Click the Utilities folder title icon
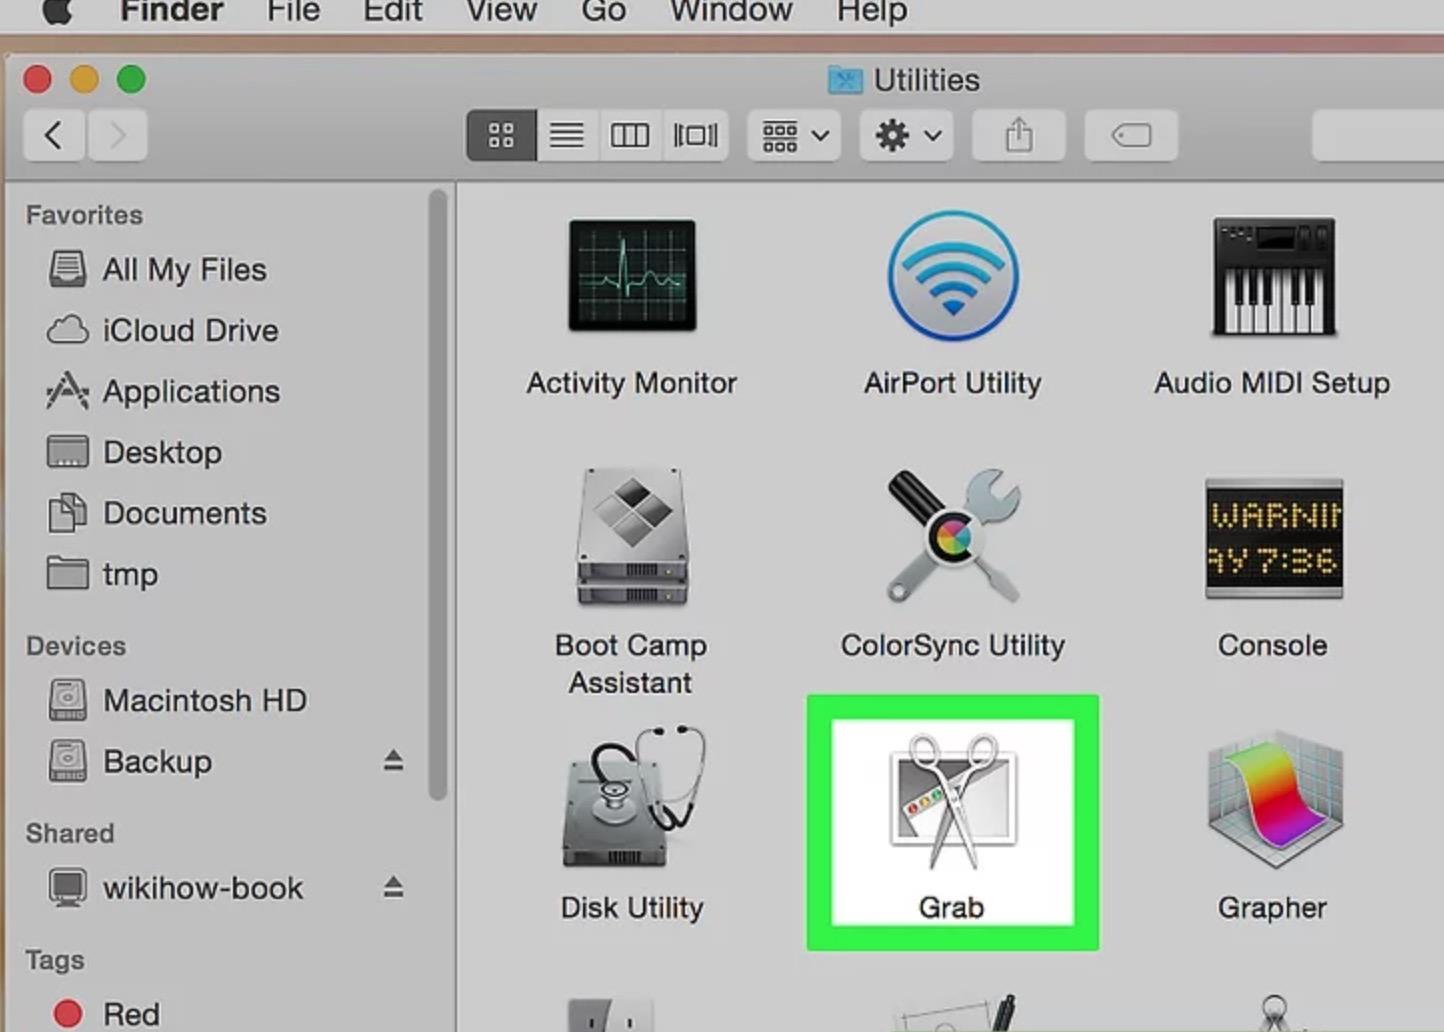This screenshot has height=1032, width=1444. 845,80
